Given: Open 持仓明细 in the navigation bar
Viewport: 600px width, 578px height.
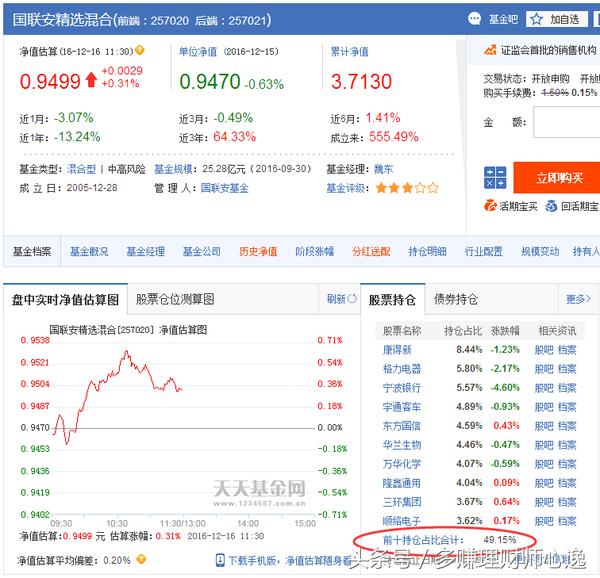Looking at the screenshot, I should [427, 251].
